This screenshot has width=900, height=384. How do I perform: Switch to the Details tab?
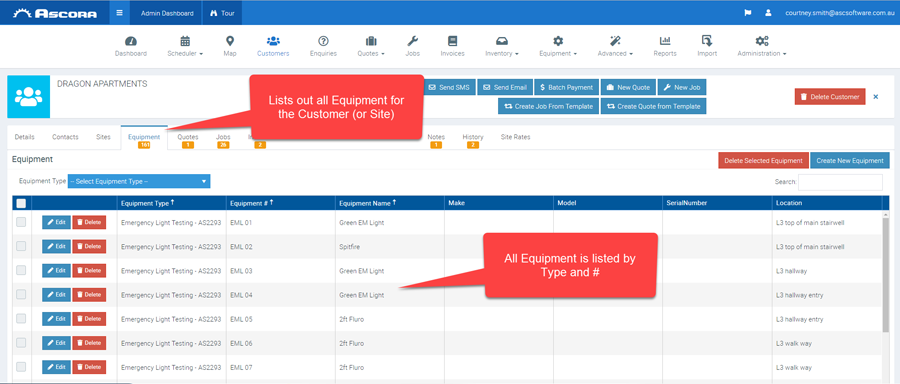[x=25, y=138]
